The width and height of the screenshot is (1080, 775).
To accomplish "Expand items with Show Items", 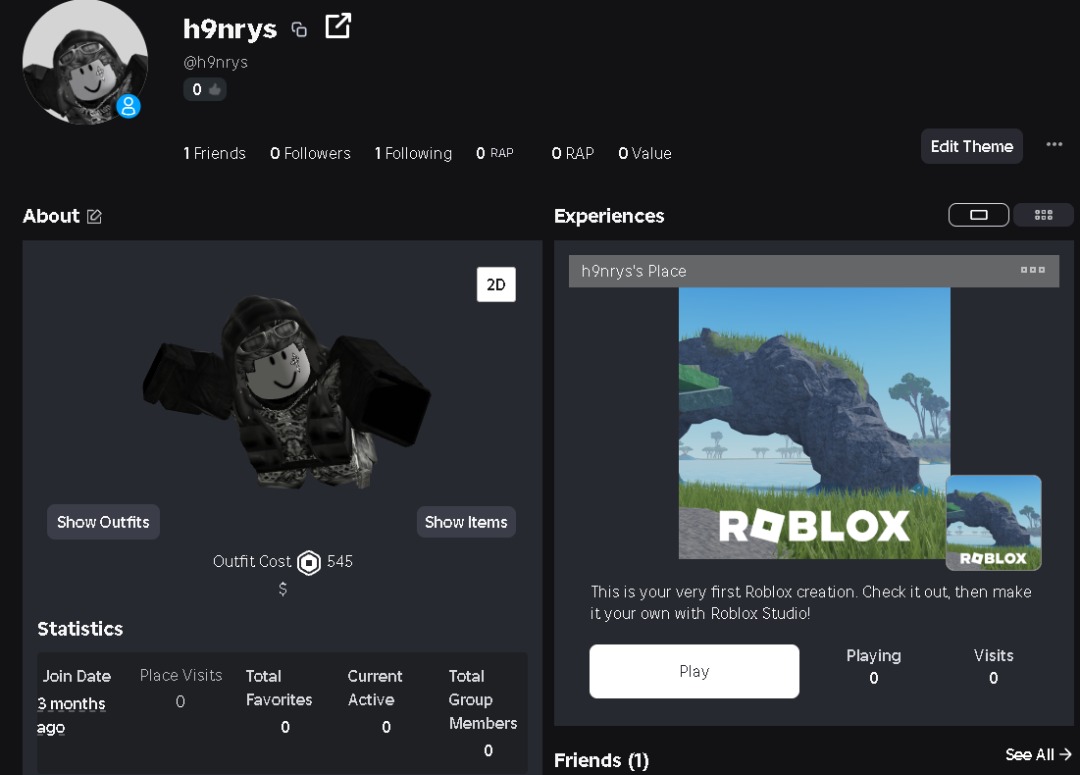I will click(x=466, y=521).
